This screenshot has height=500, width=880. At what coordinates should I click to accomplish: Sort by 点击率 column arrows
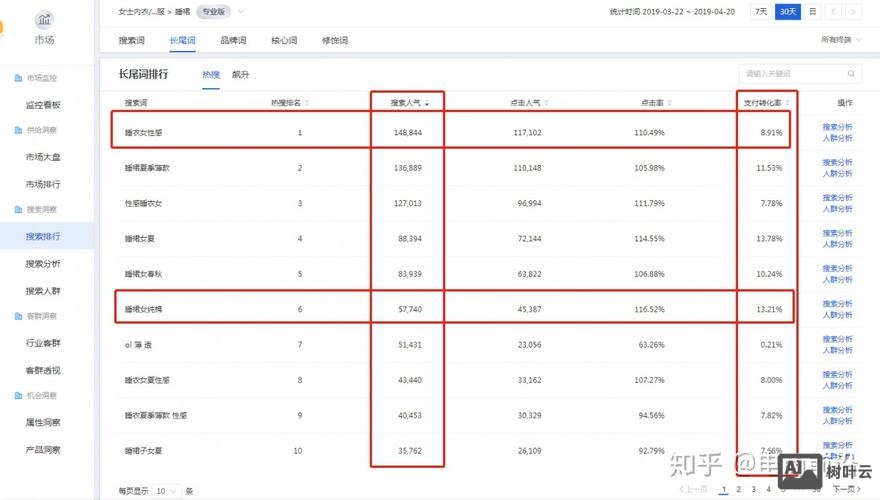coord(670,103)
